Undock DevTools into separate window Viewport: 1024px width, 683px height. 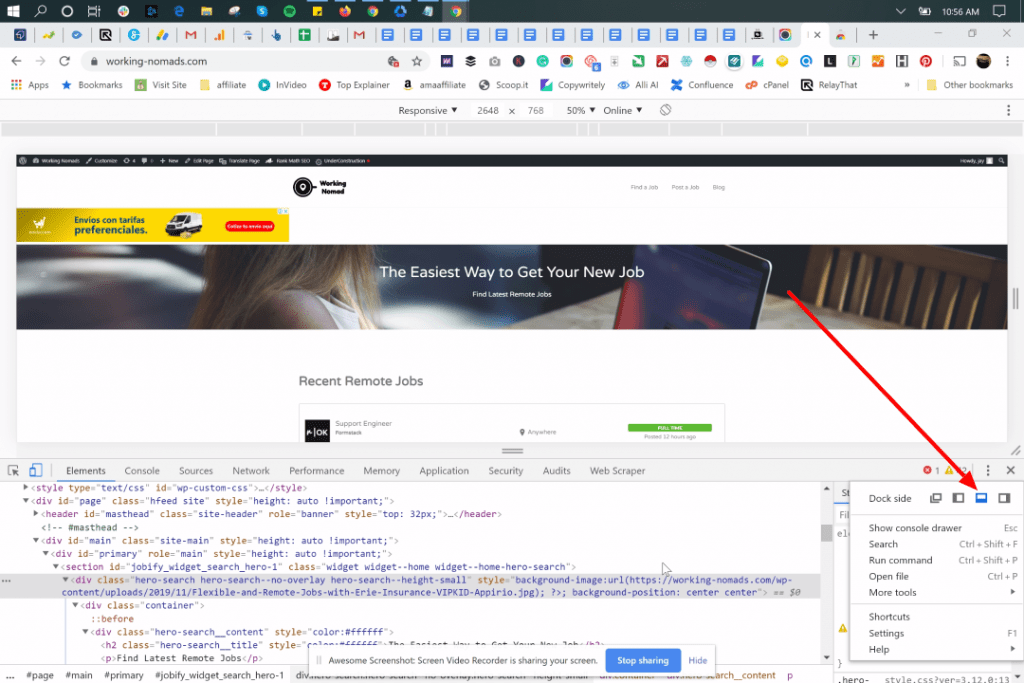(936, 498)
